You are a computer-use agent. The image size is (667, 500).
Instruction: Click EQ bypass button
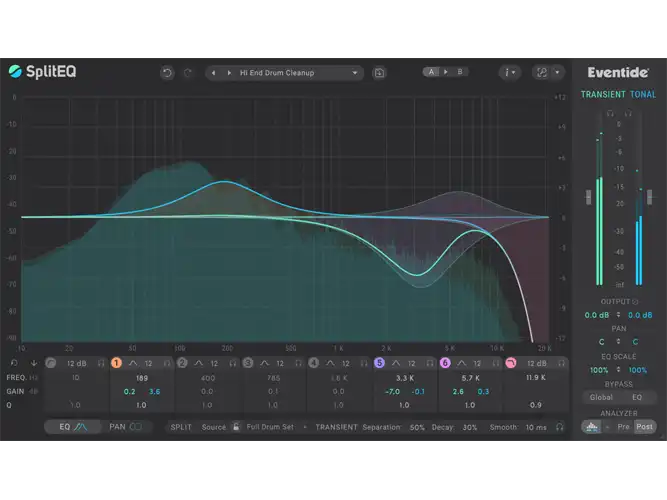point(637,397)
